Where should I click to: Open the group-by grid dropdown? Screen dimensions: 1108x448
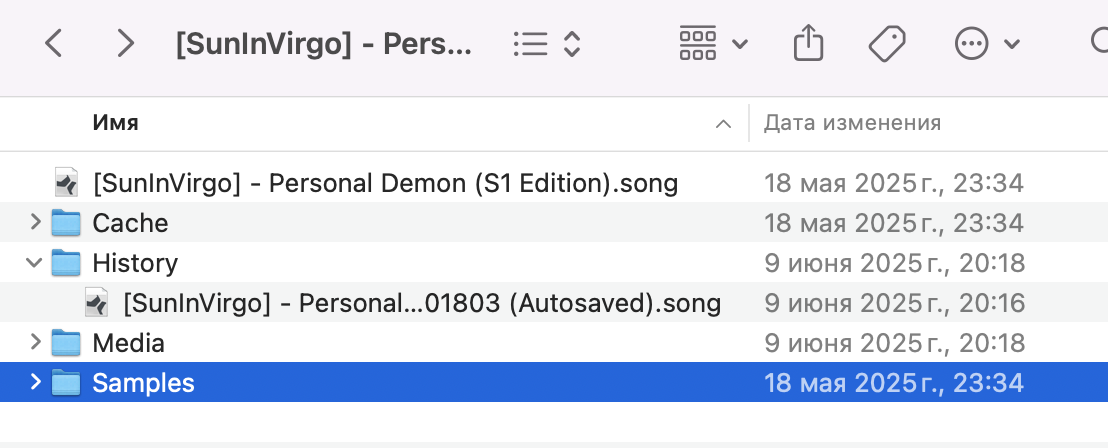[712, 44]
